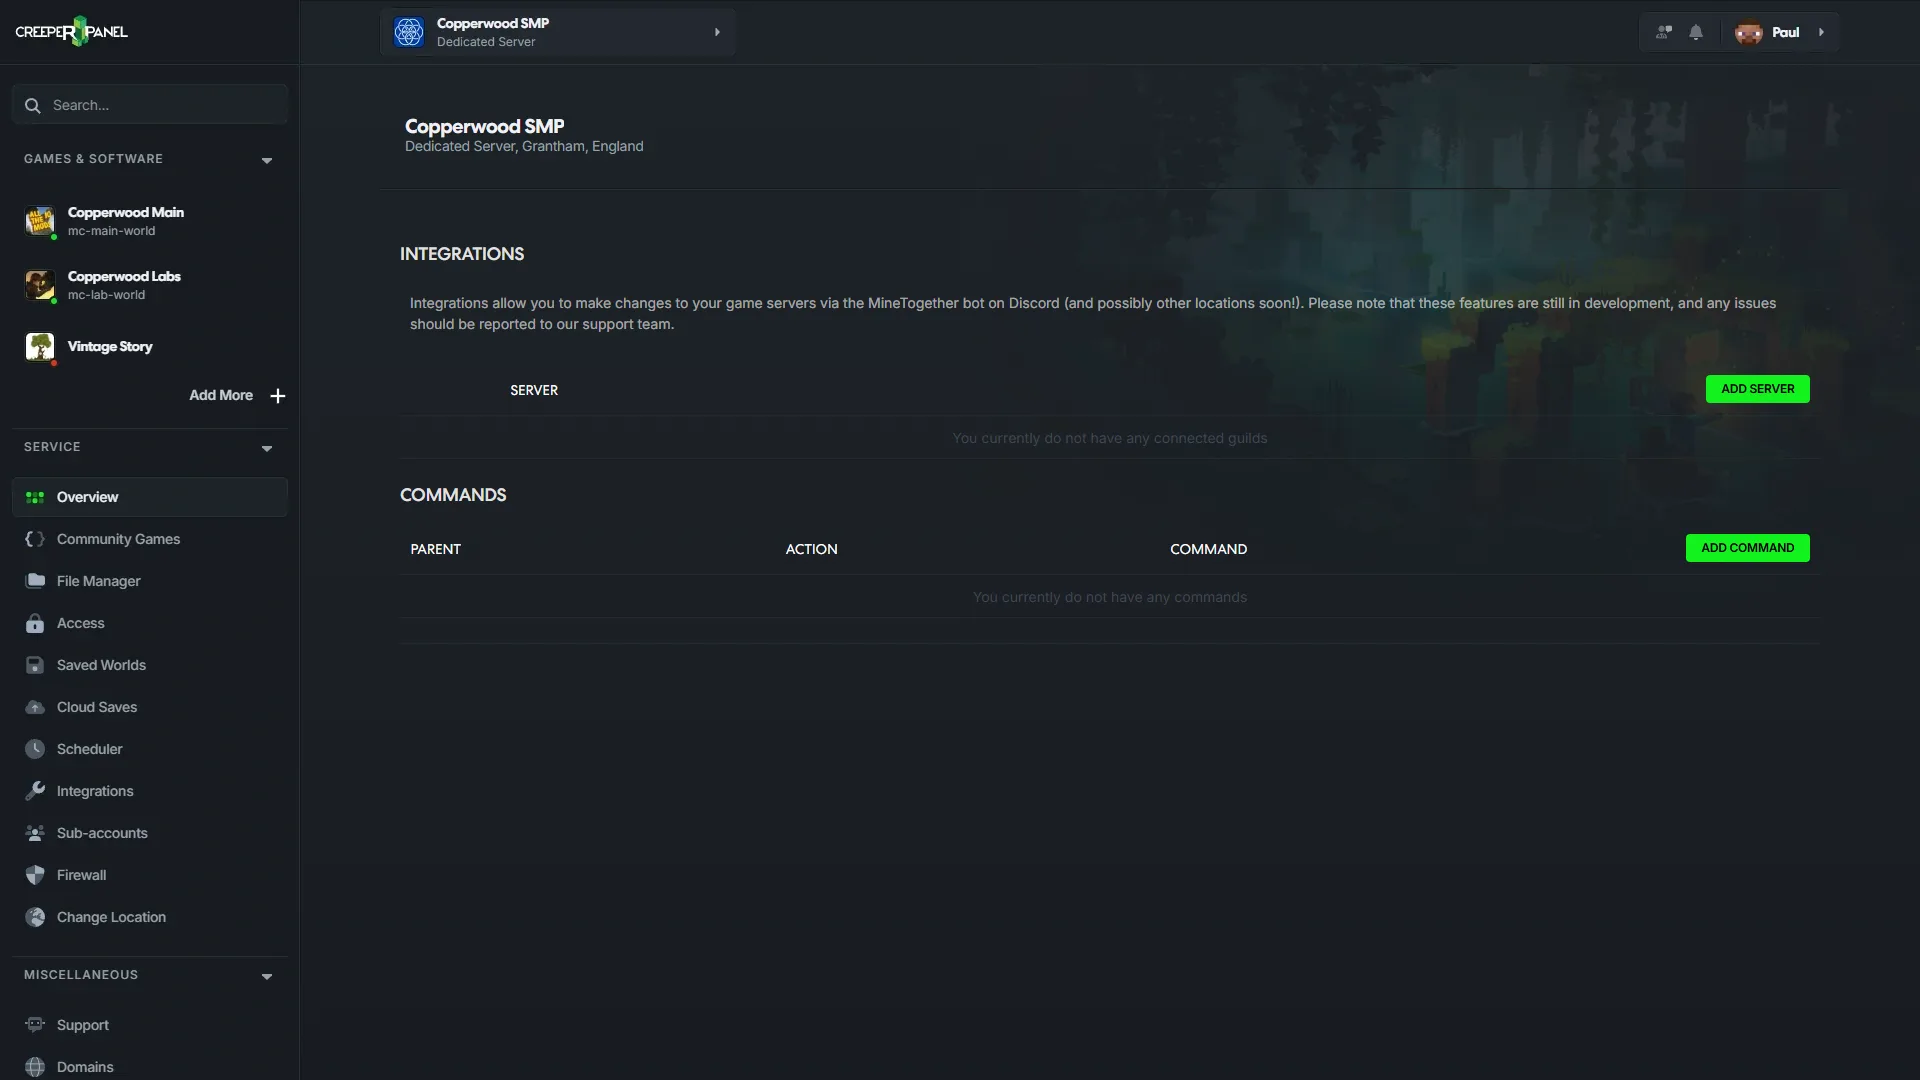Viewport: 1920px width, 1080px height.
Task: Click the mc-lab-world subtitle
Action: pyautogui.click(x=106, y=295)
